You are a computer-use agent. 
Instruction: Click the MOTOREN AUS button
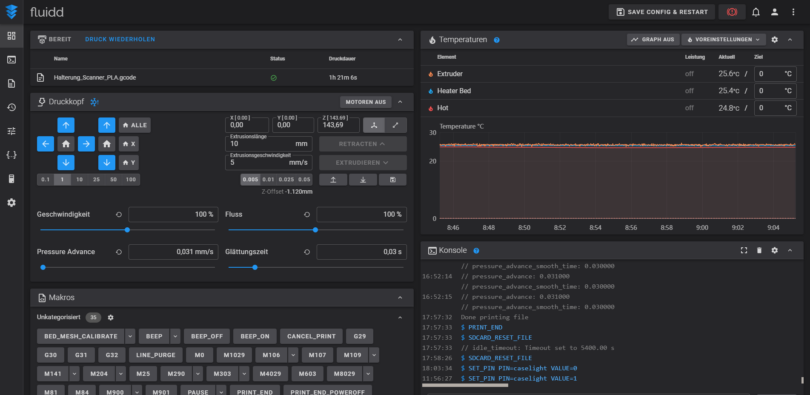[366, 102]
